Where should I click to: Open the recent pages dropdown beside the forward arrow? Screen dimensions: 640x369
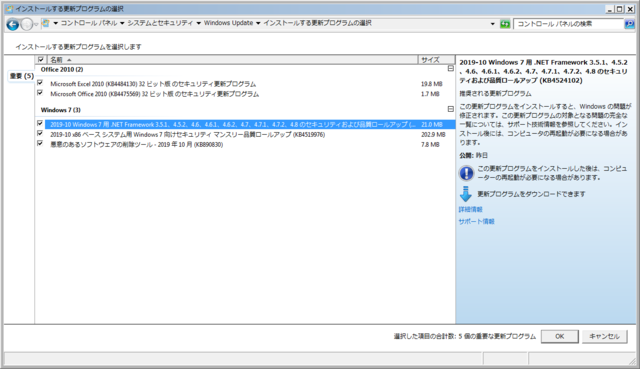(x=36, y=24)
